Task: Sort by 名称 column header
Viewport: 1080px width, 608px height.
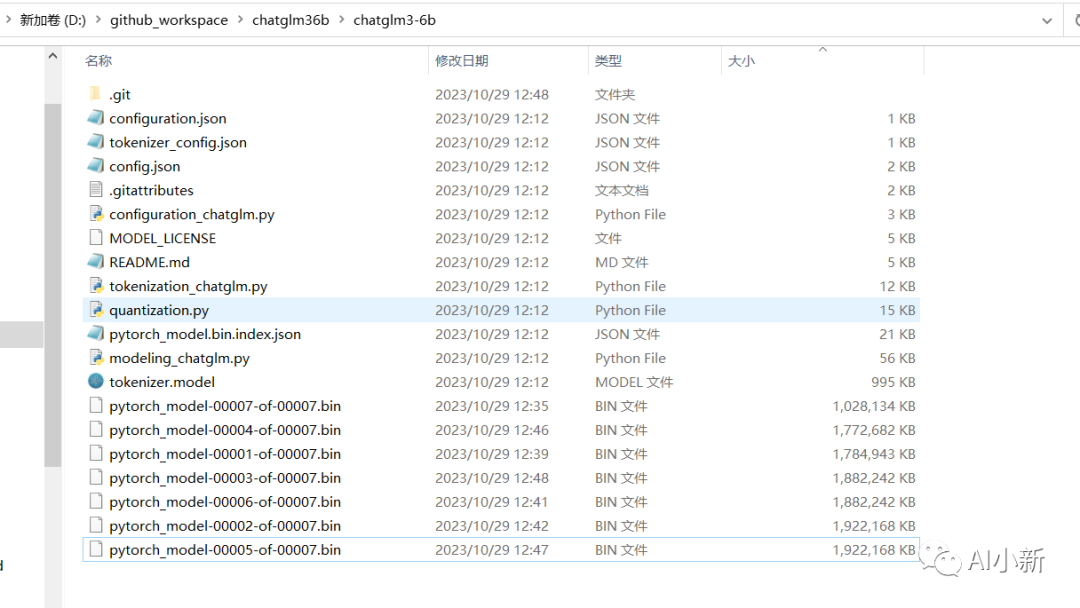Action: [98, 61]
